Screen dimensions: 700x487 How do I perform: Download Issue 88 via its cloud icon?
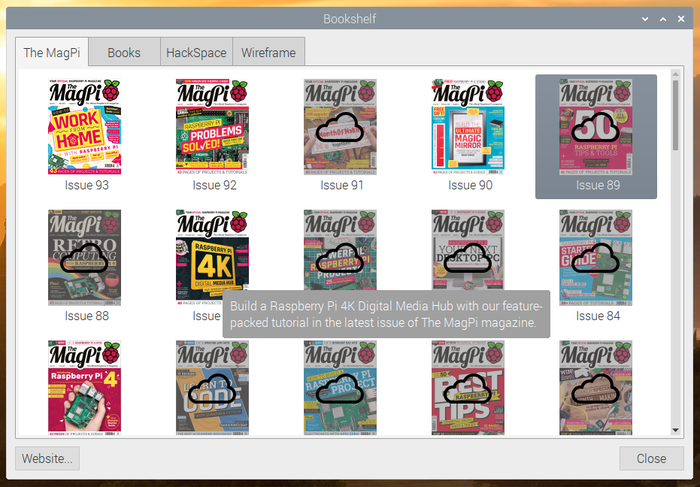[84, 258]
